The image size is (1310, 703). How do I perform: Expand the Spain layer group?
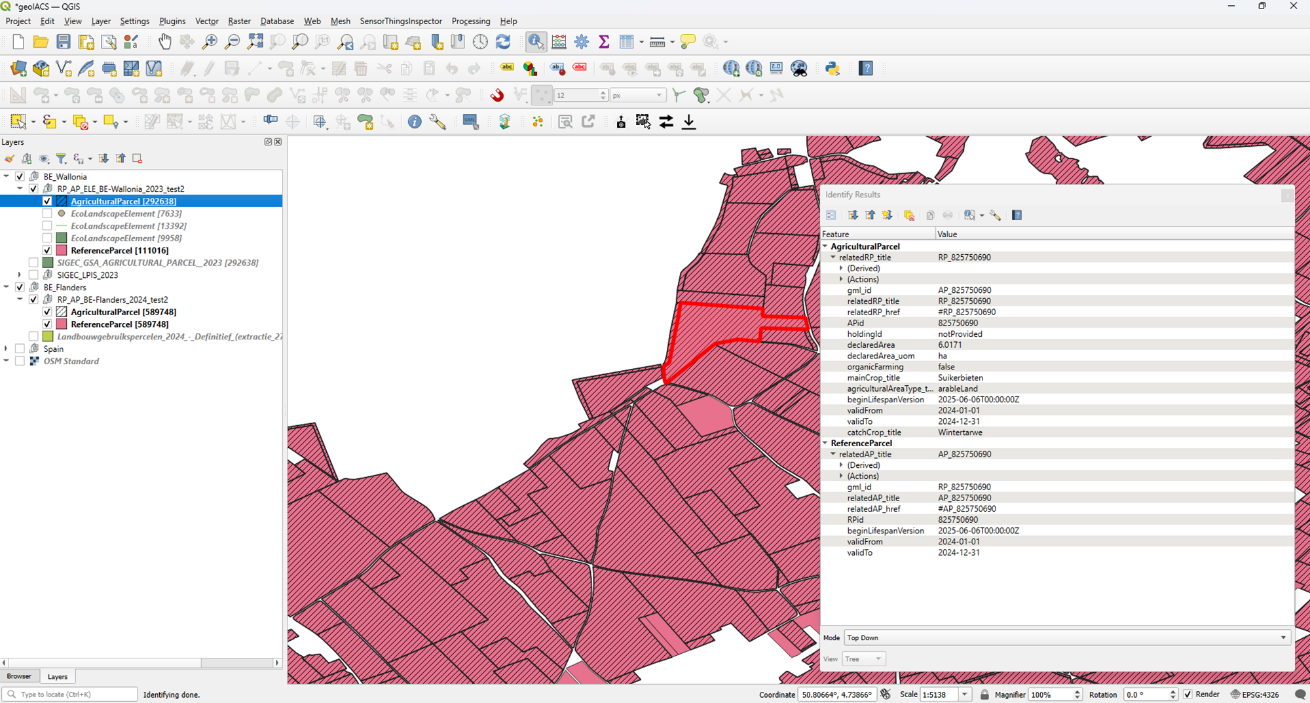[7, 349]
